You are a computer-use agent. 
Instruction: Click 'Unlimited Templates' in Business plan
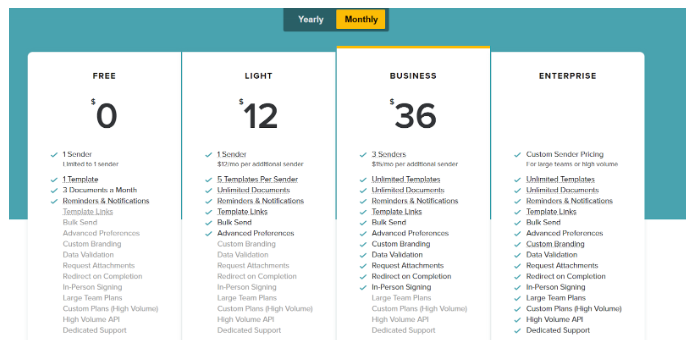pyautogui.click(x=406, y=179)
